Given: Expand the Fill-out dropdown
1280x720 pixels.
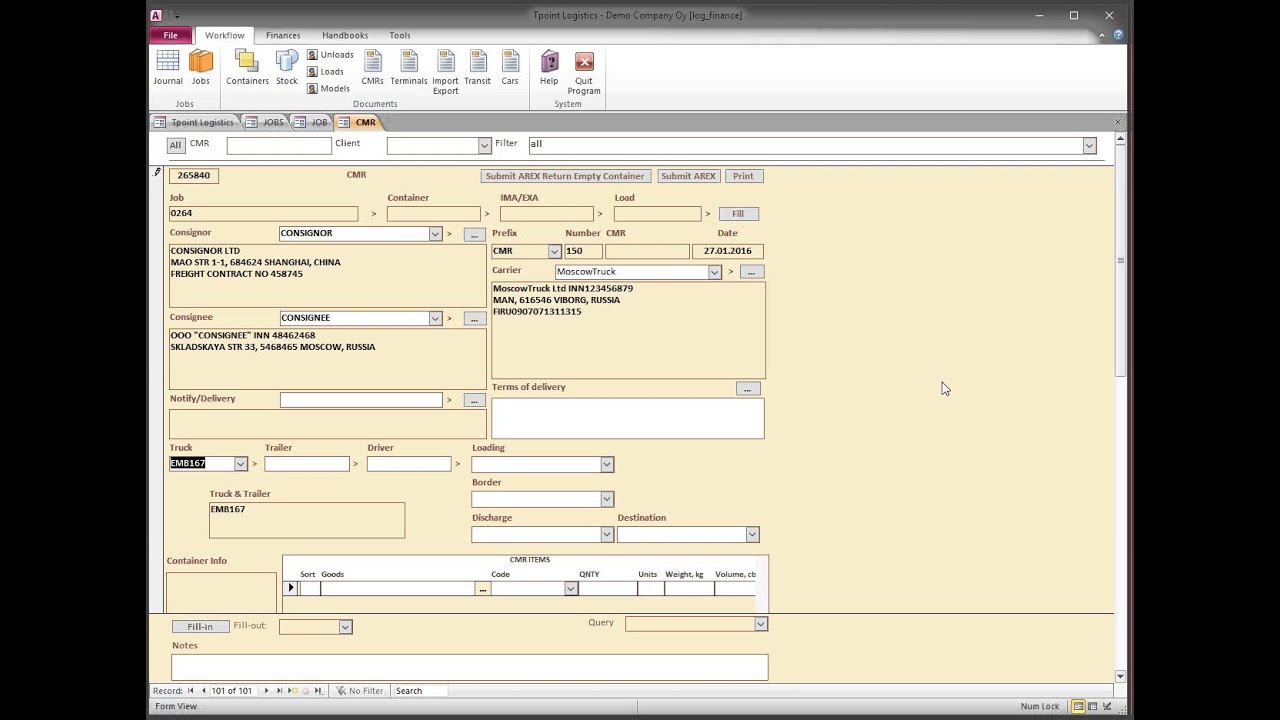Looking at the screenshot, I should coord(345,627).
